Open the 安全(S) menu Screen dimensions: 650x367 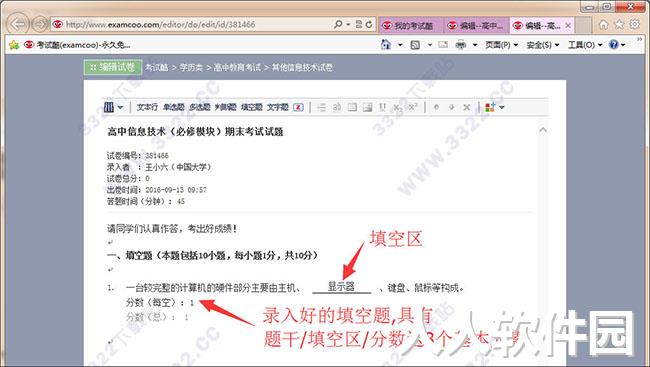tap(543, 45)
